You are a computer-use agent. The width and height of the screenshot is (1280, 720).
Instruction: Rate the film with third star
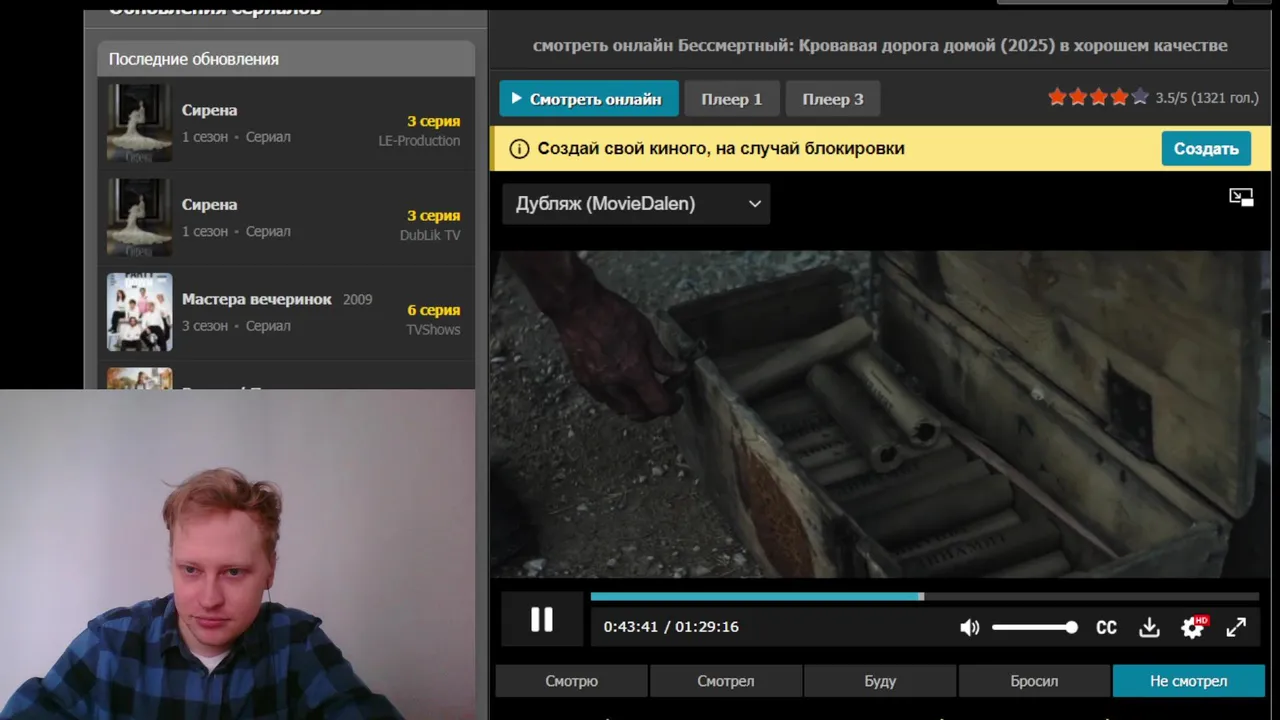click(1099, 97)
